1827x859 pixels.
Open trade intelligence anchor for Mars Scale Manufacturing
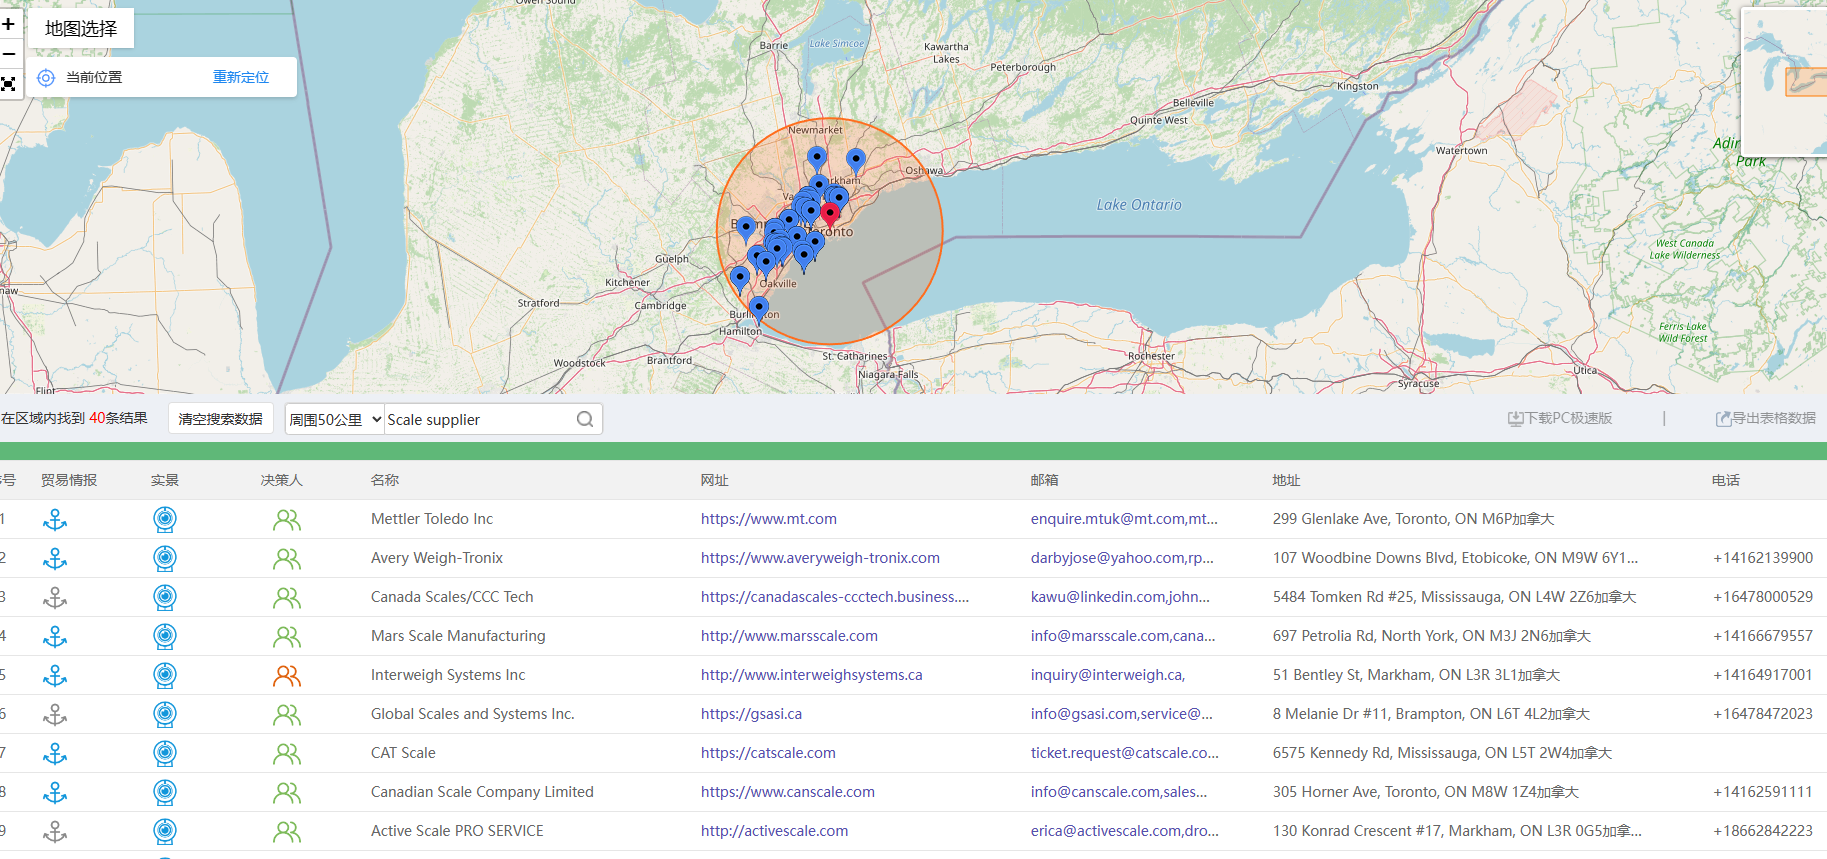55,636
